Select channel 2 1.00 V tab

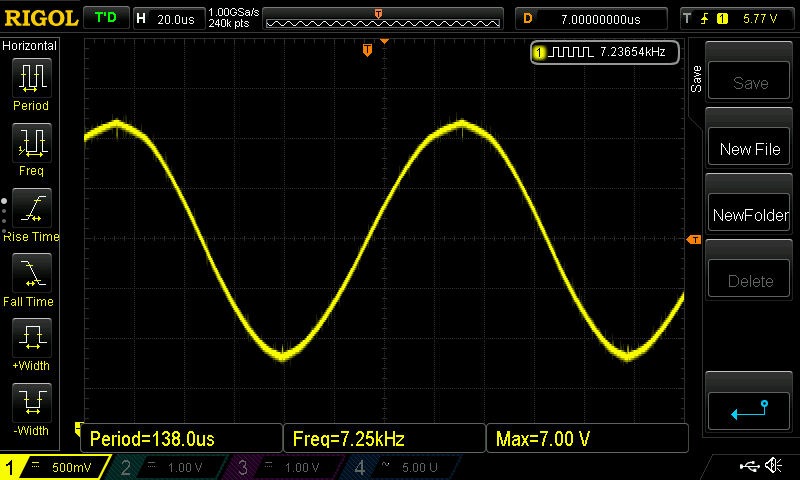tap(168, 467)
